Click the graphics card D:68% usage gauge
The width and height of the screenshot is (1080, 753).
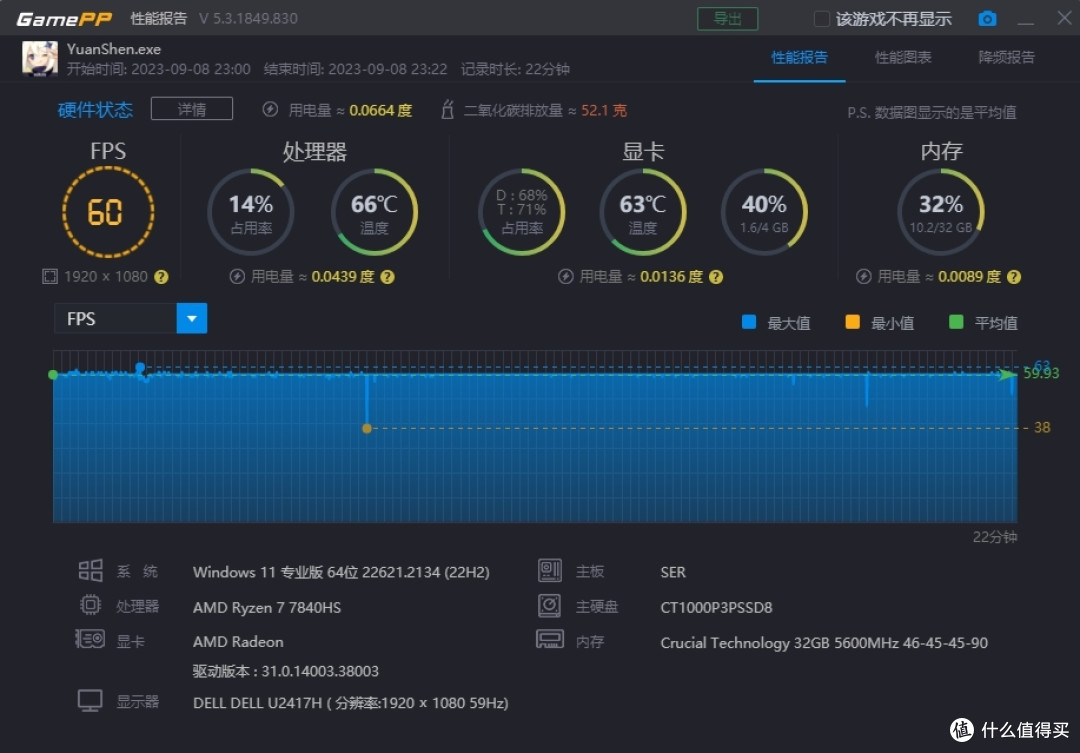point(521,212)
